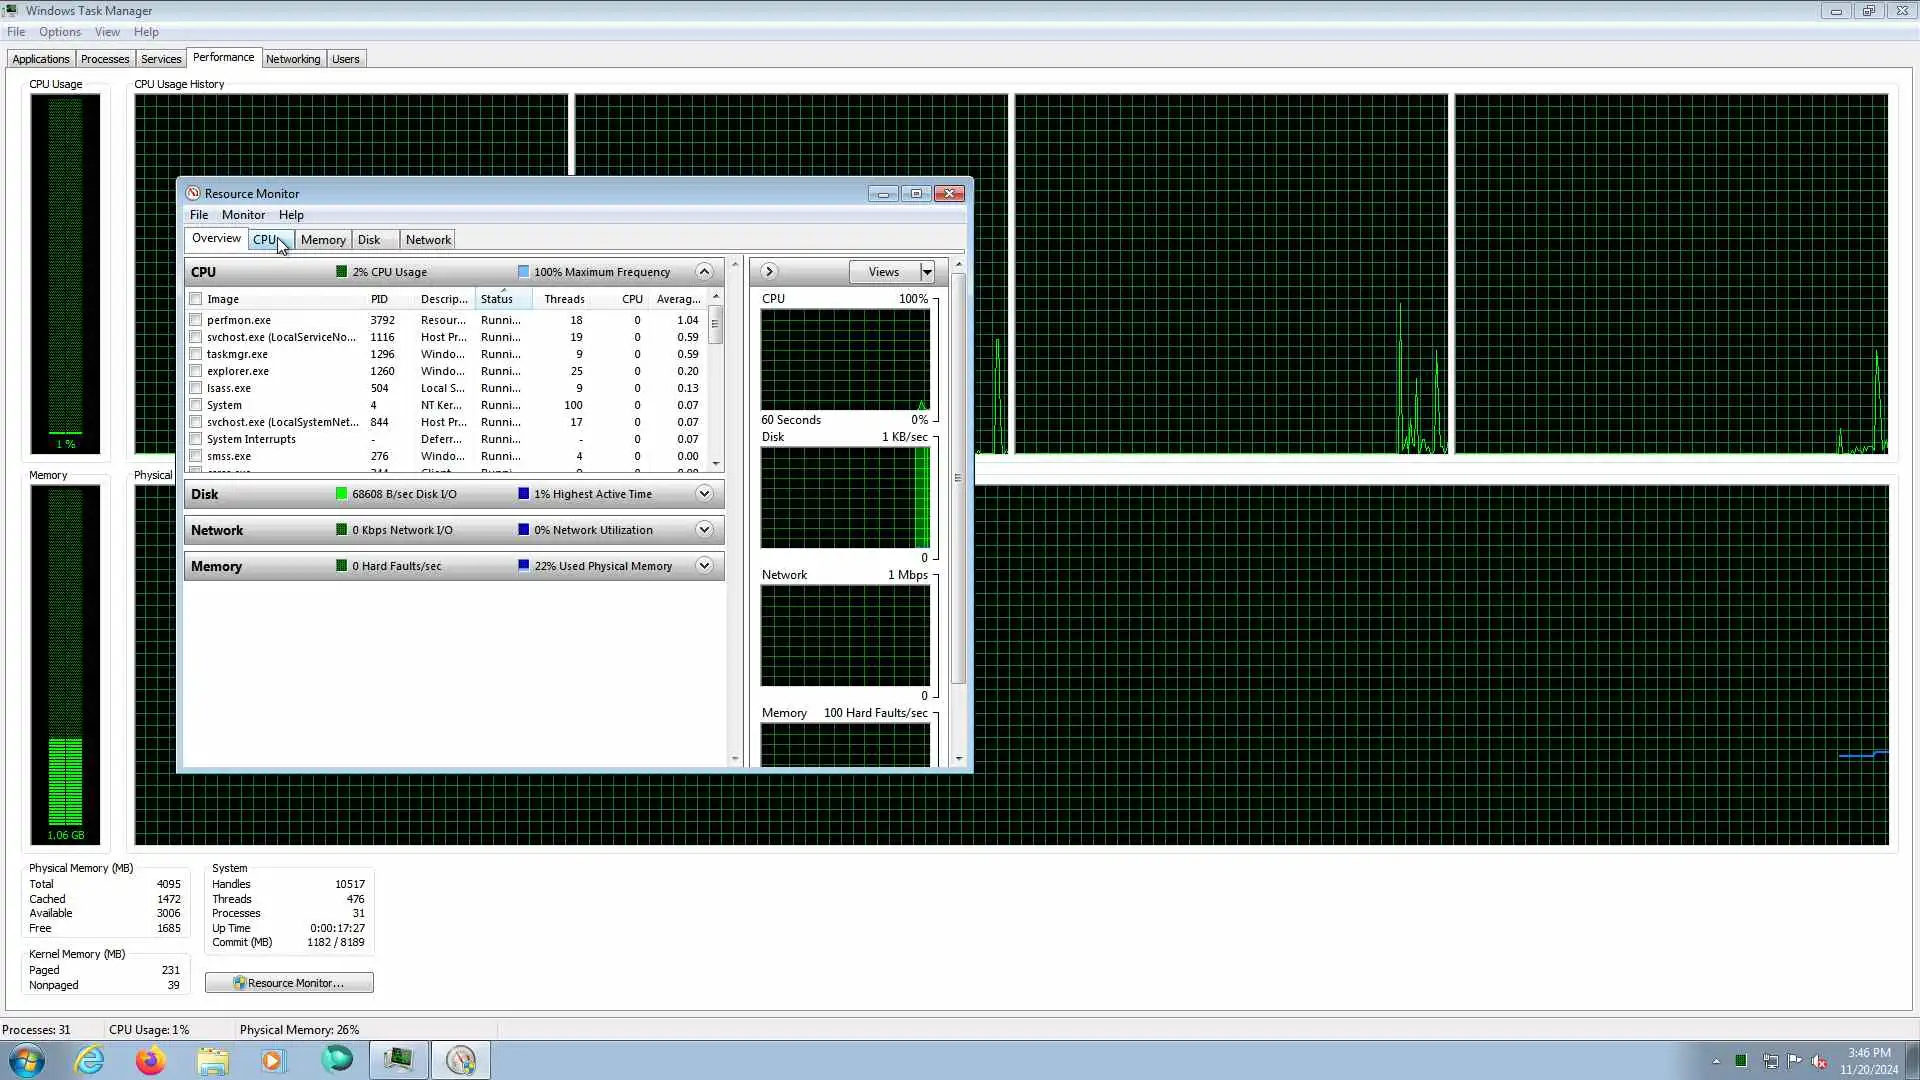Click the Start orb button
This screenshot has width=1920, height=1080.
[x=27, y=1060]
